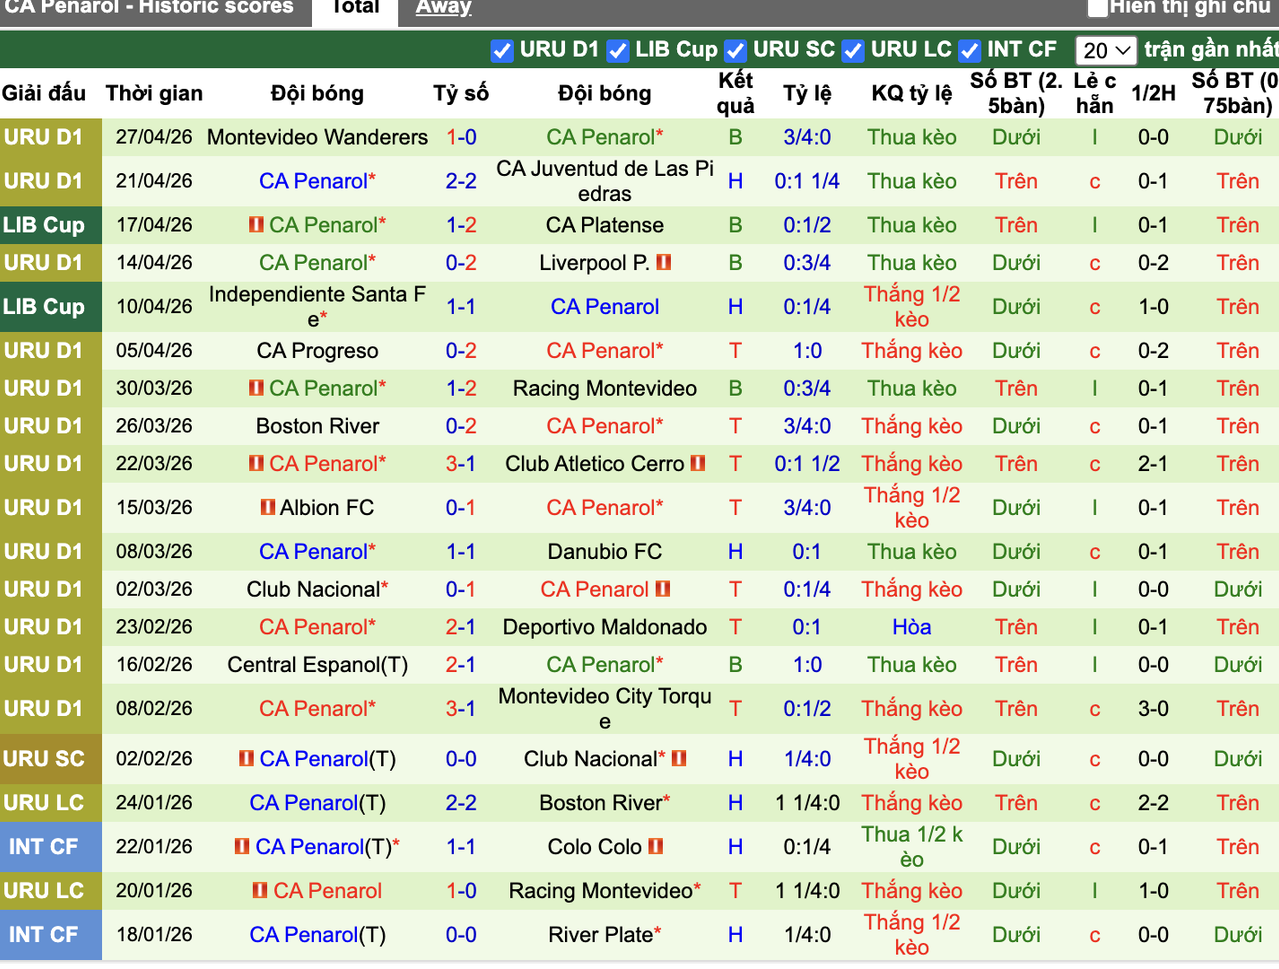
Task: Click Montevideo City Torque team name
Action: pyautogui.click(x=605, y=709)
